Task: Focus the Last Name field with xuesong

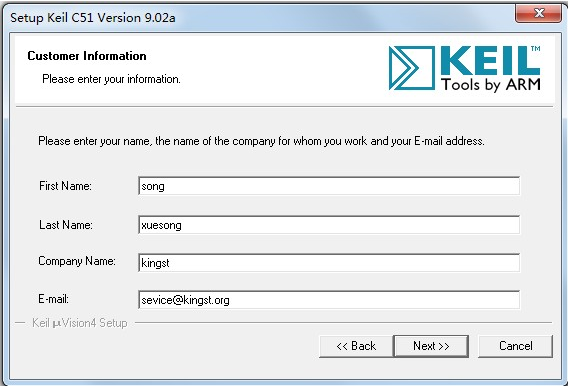Action: click(329, 225)
